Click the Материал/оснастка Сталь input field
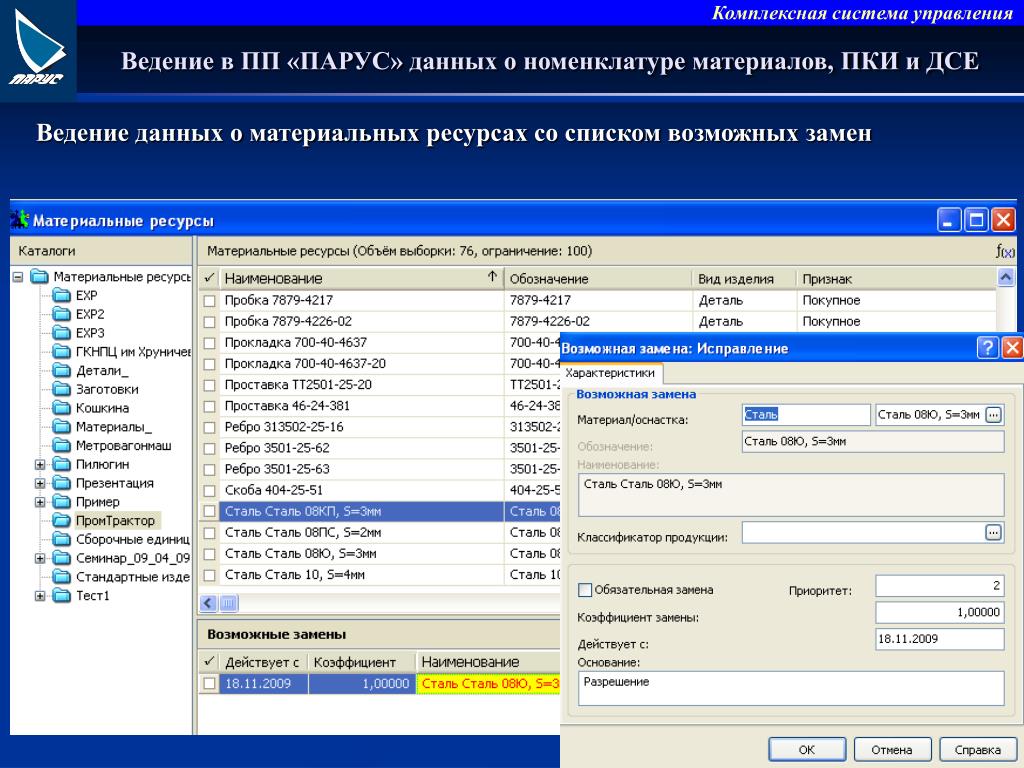The height and width of the screenshot is (768, 1024). [x=807, y=415]
